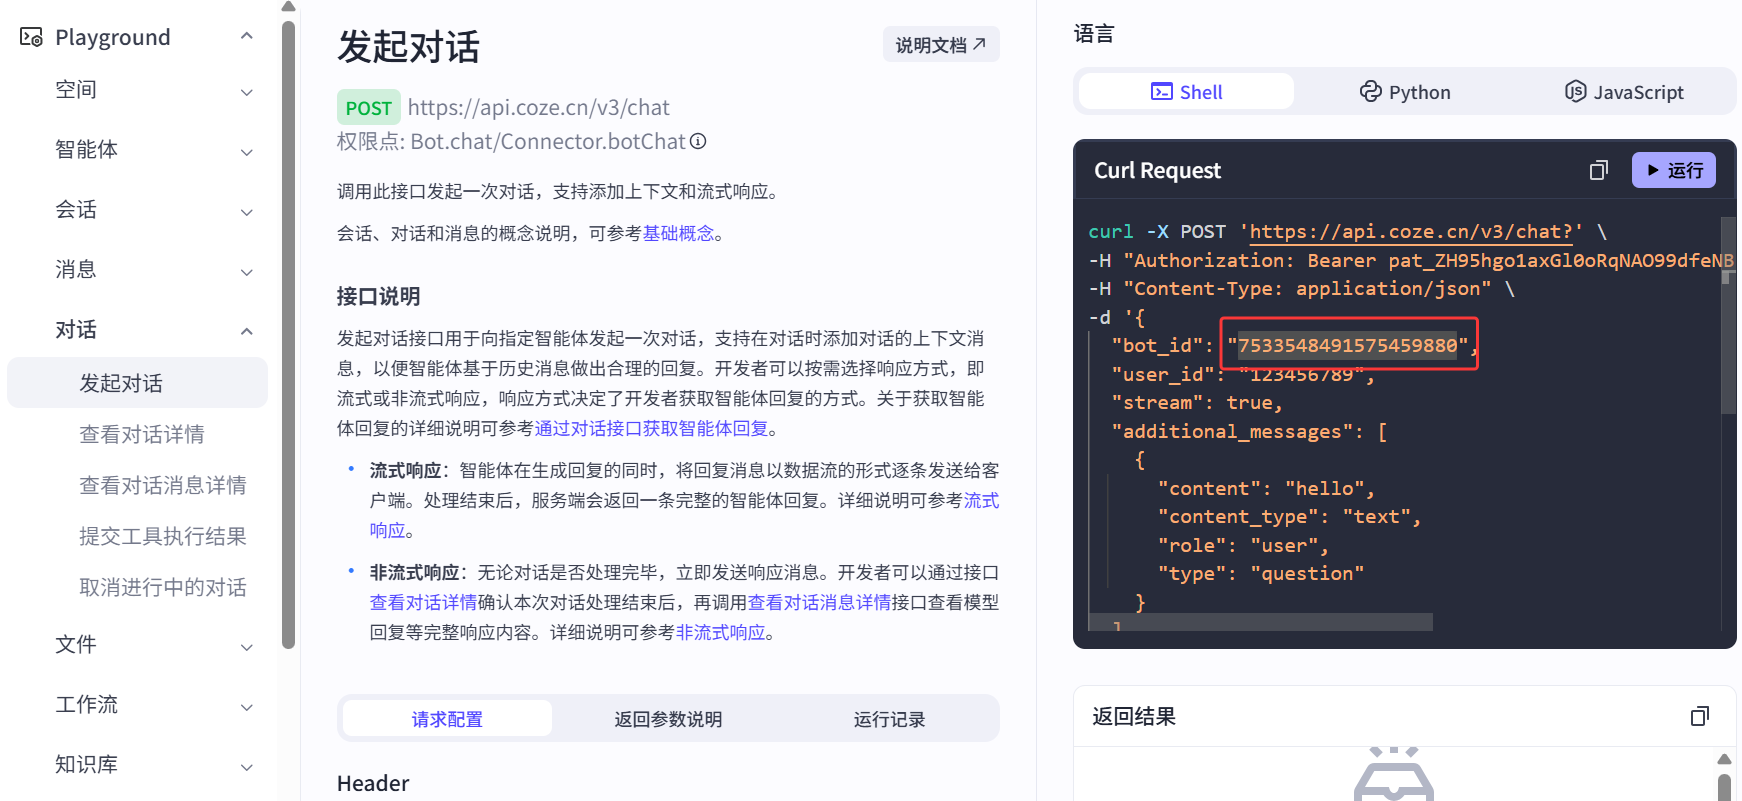Expand the 工作流 menu group
The image size is (1742, 801).
(246, 706)
